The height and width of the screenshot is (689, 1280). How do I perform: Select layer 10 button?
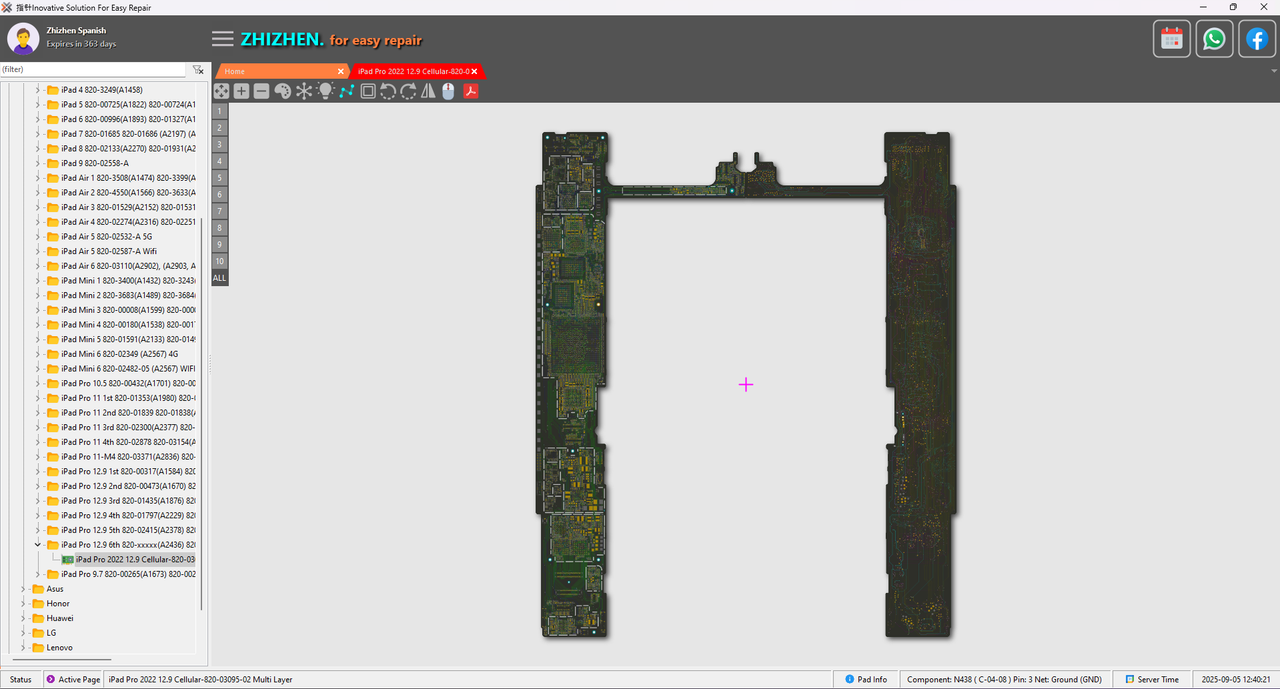point(220,261)
